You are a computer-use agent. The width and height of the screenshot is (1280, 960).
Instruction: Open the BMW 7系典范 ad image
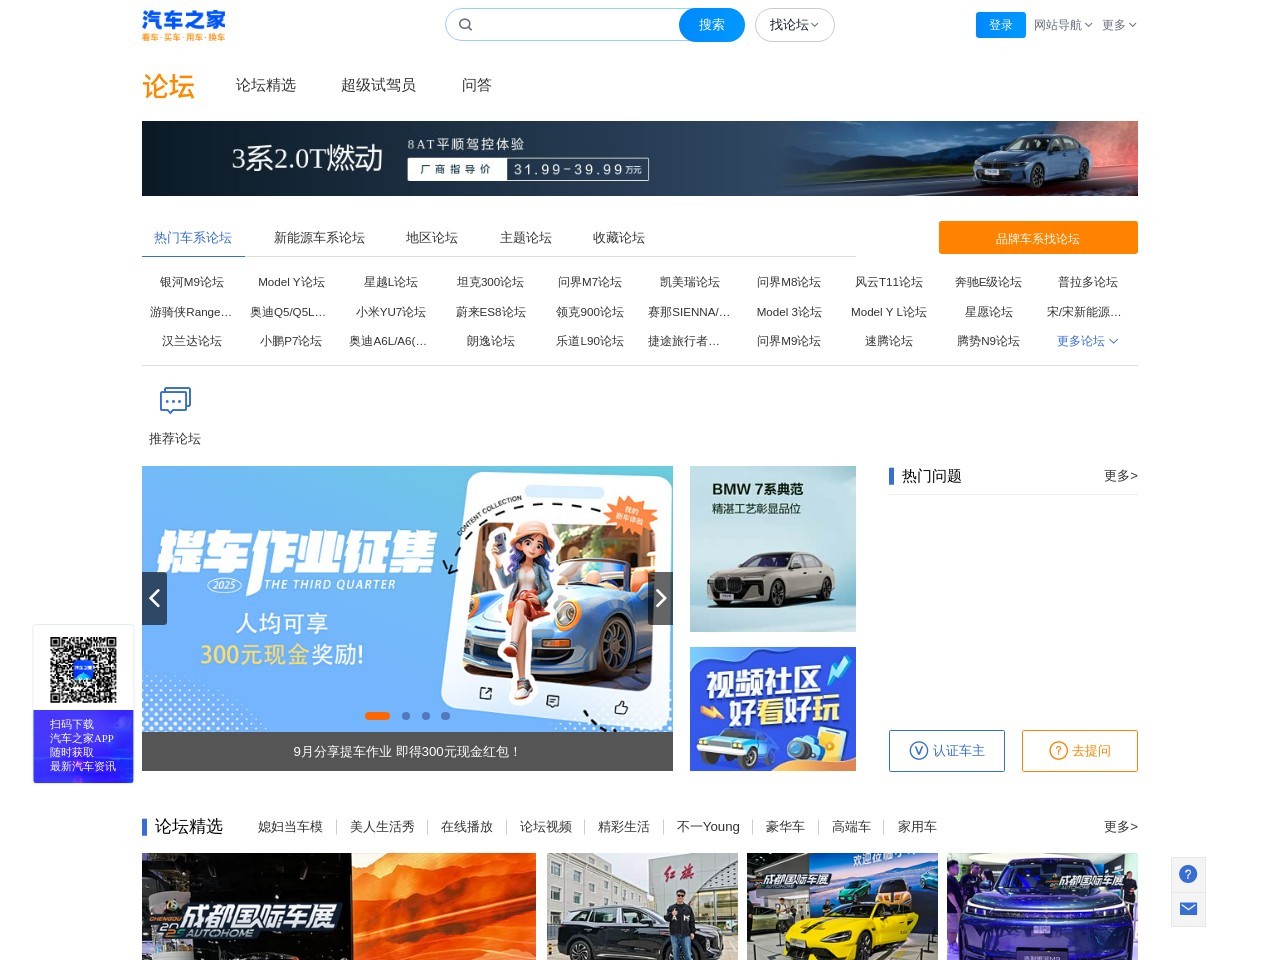[x=773, y=549]
